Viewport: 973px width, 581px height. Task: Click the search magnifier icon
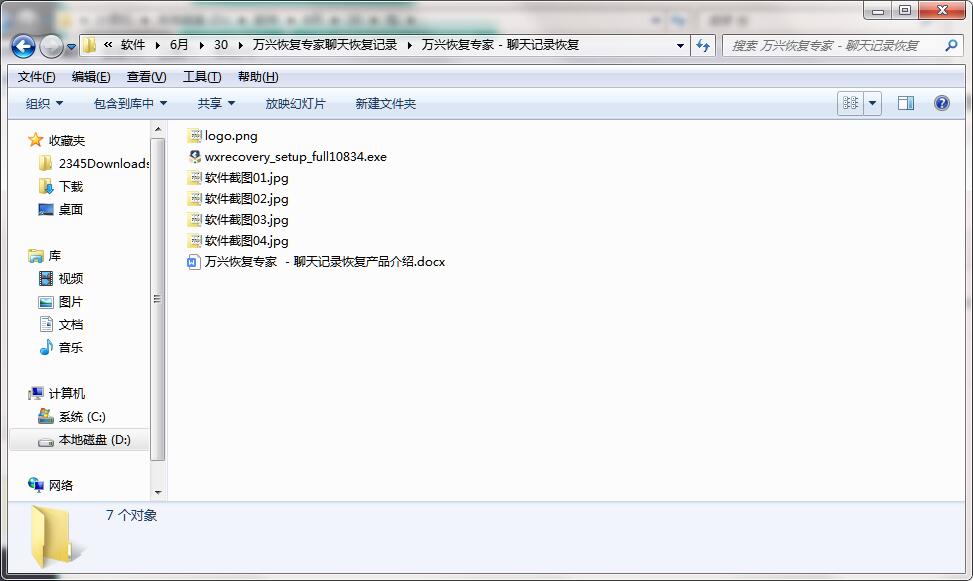(951, 45)
